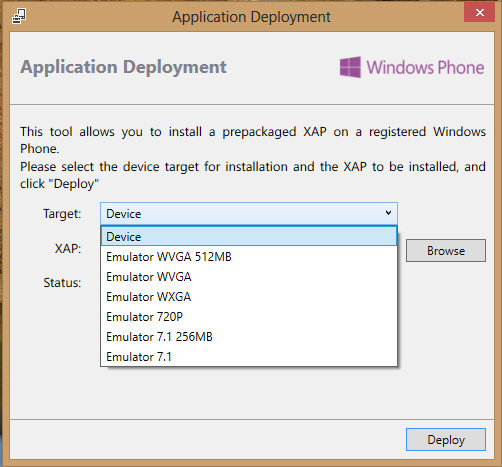Click the XAP field label

pos(68,248)
